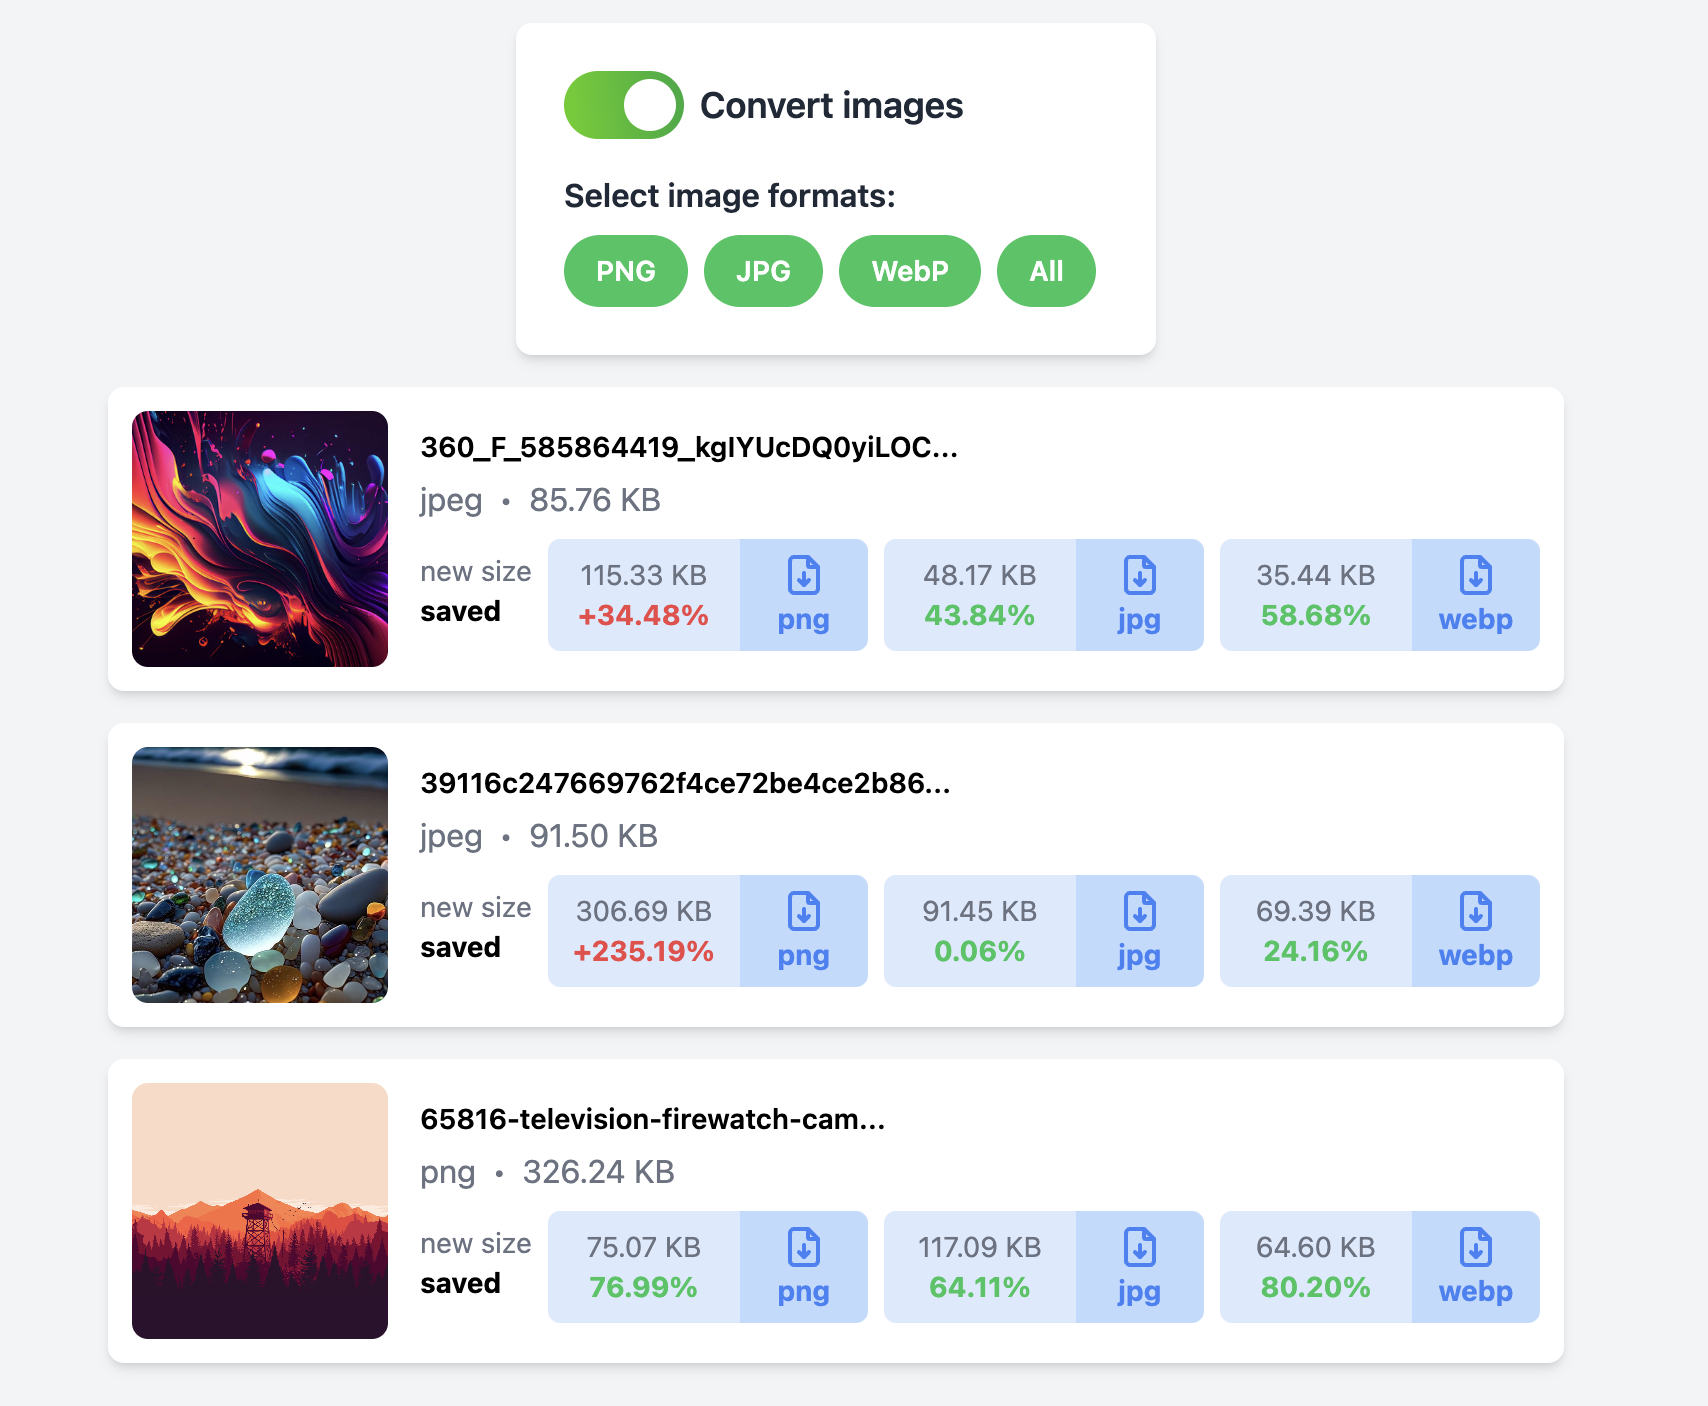The width and height of the screenshot is (1708, 1406).
Task: Open the firewatch tower thumbnail
Action: pos(260,1211)
